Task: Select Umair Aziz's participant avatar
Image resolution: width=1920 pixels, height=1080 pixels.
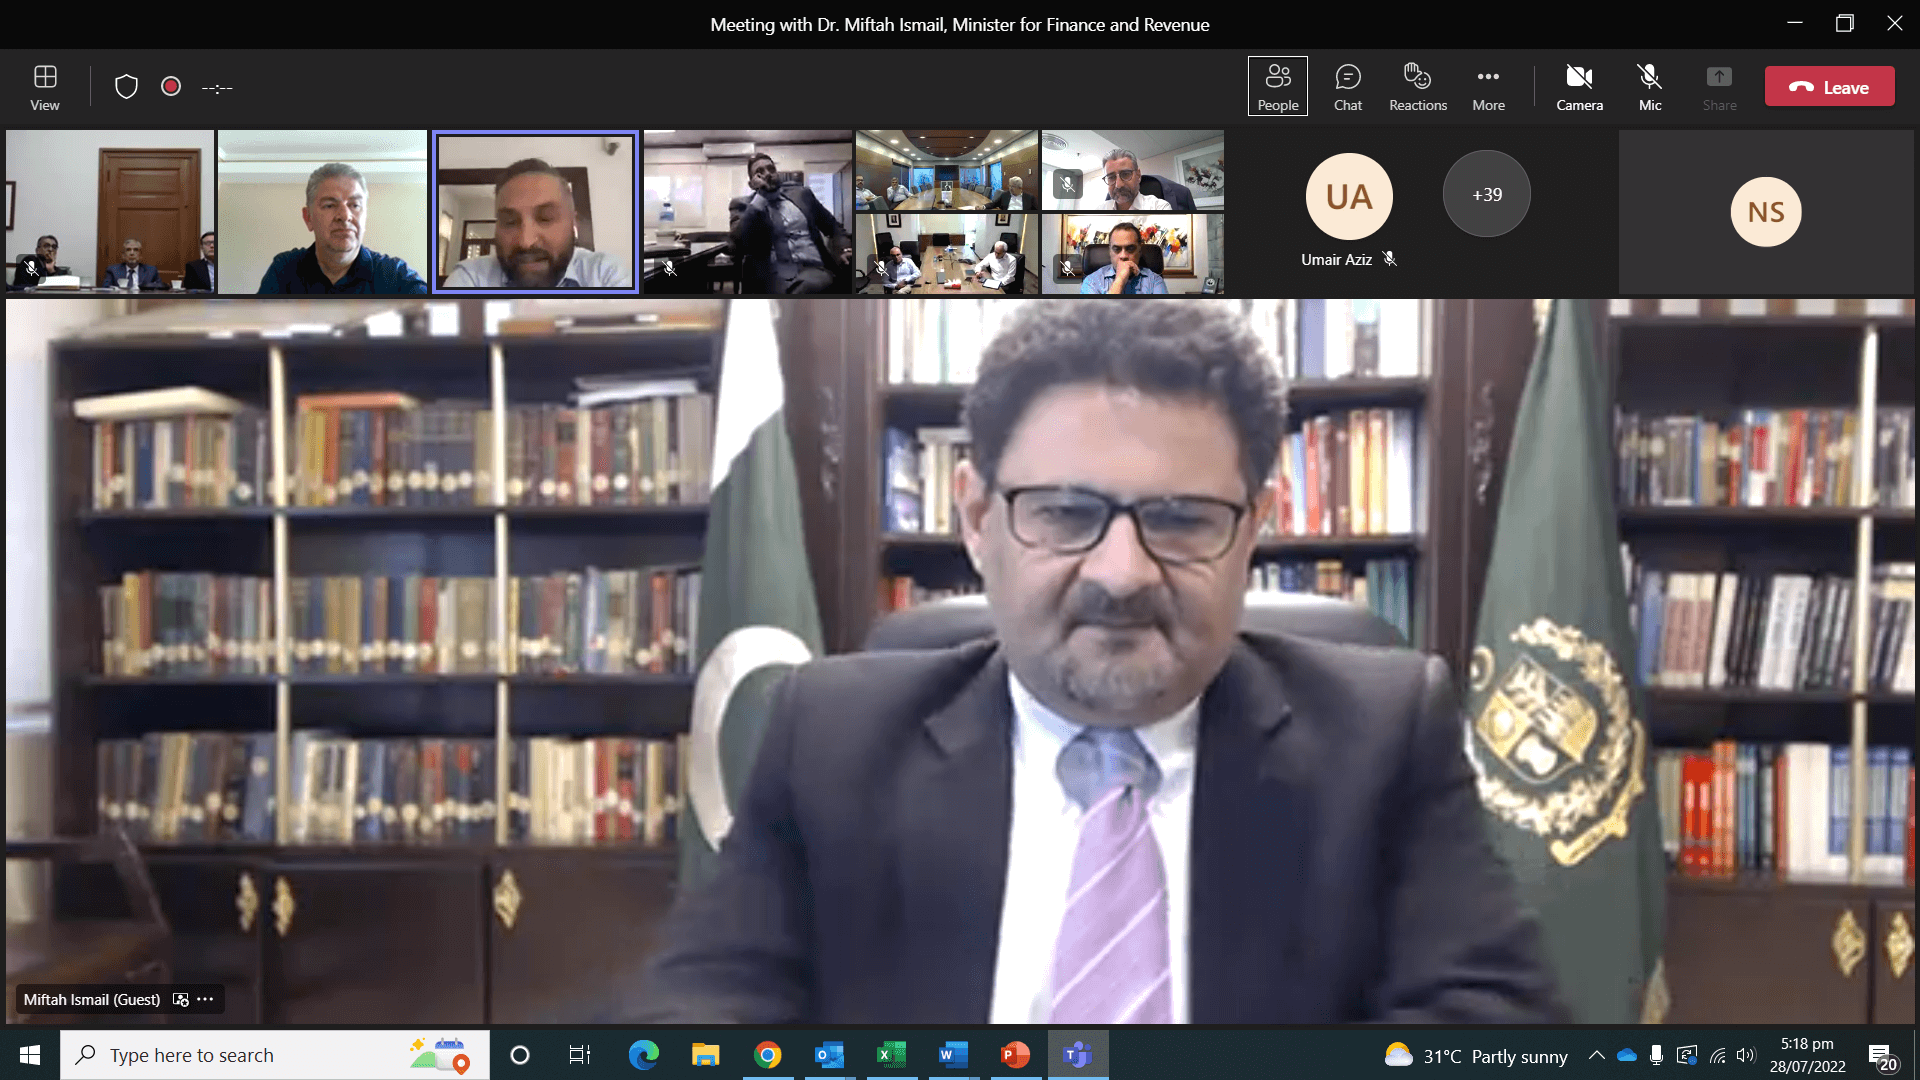Action: pos(1348,197)
